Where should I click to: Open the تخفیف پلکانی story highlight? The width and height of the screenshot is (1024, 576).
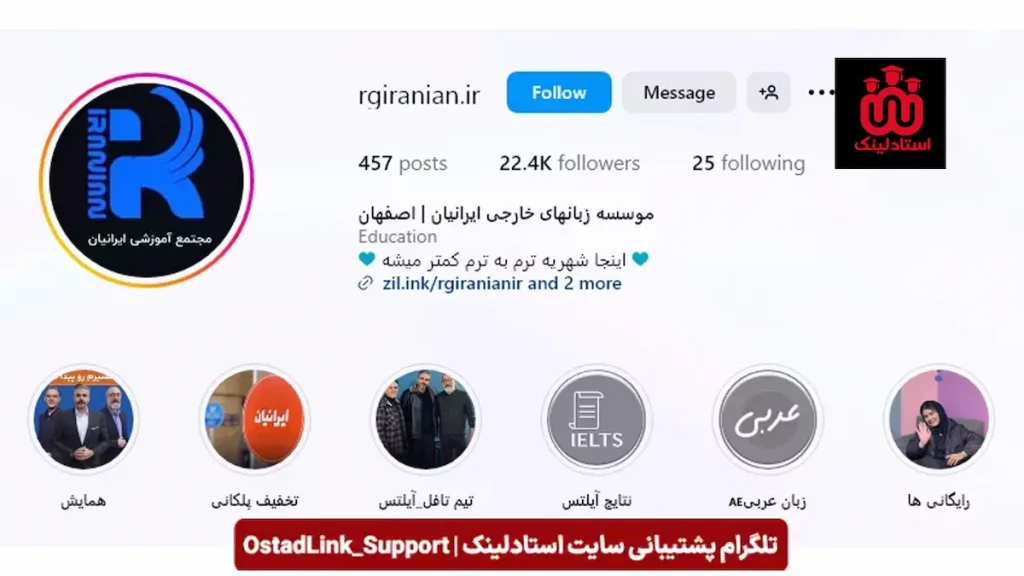point(254,419)
